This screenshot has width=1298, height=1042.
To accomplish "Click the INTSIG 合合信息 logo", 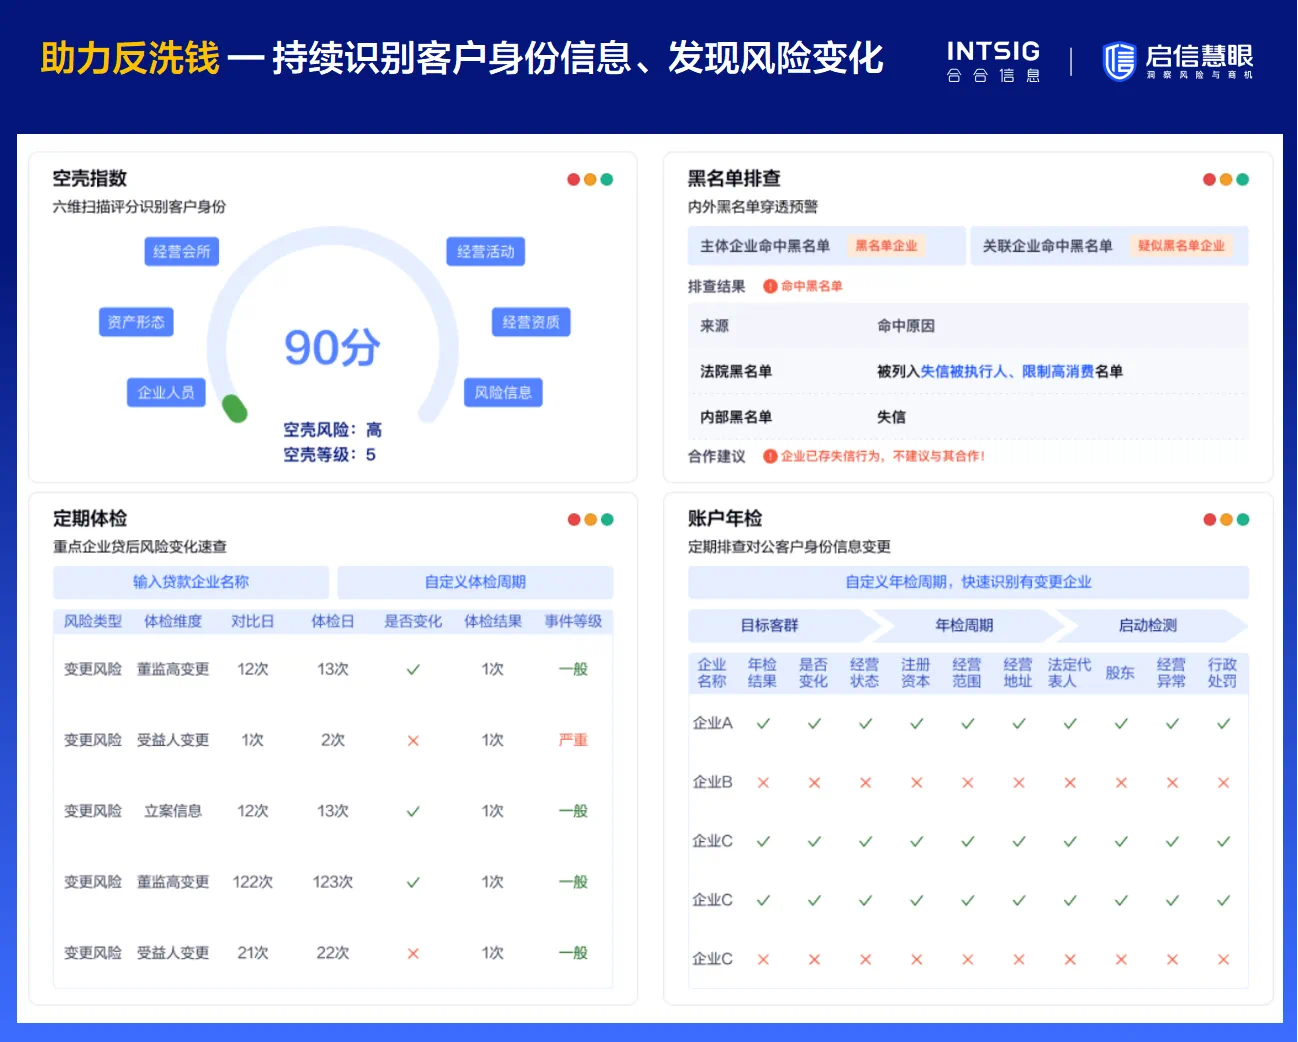I will coord(993,61).
